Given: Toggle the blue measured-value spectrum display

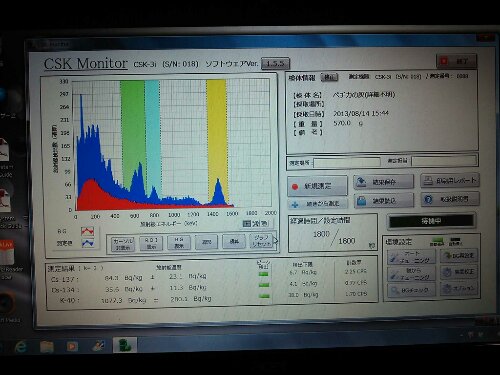Looking at the screenshot, I should tap(88, 243).
